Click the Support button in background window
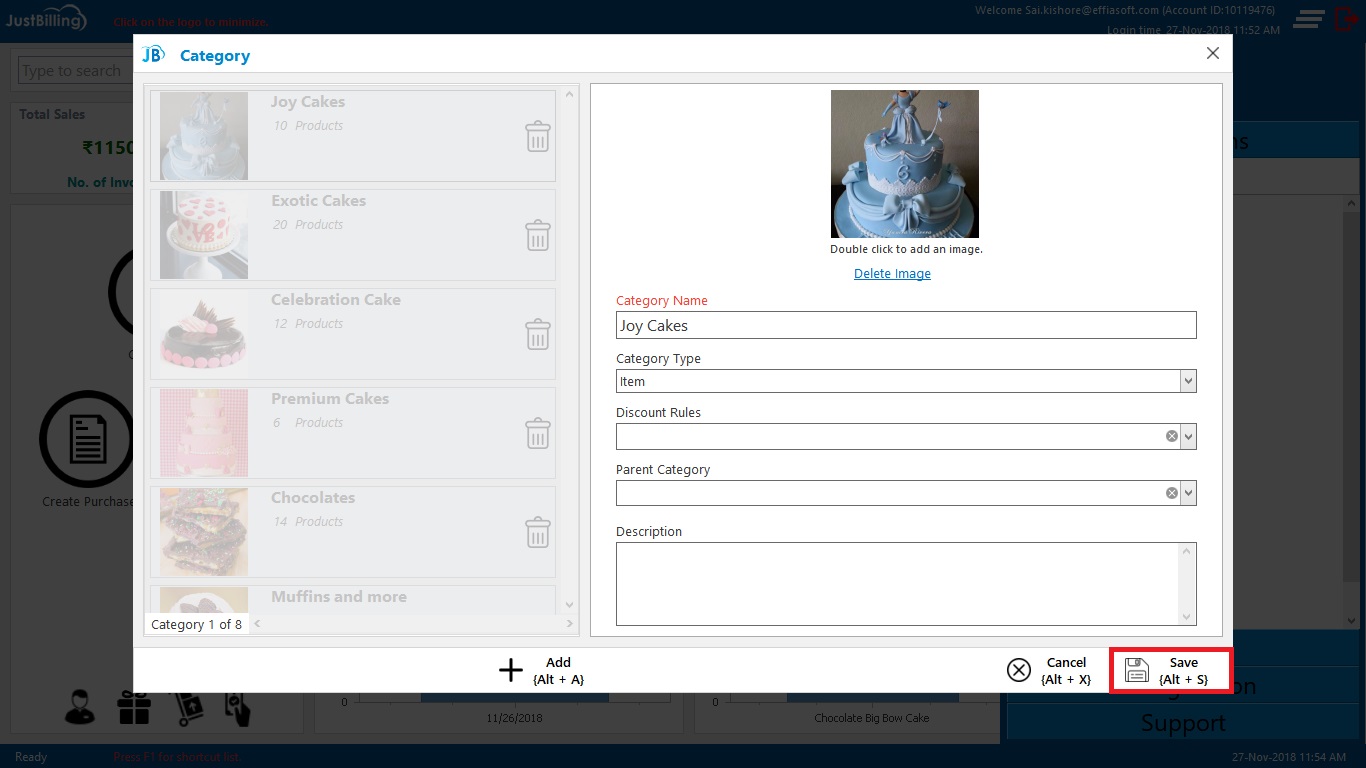Image resolution: width=1366 pixels, height=768 pixels. 1183,723
